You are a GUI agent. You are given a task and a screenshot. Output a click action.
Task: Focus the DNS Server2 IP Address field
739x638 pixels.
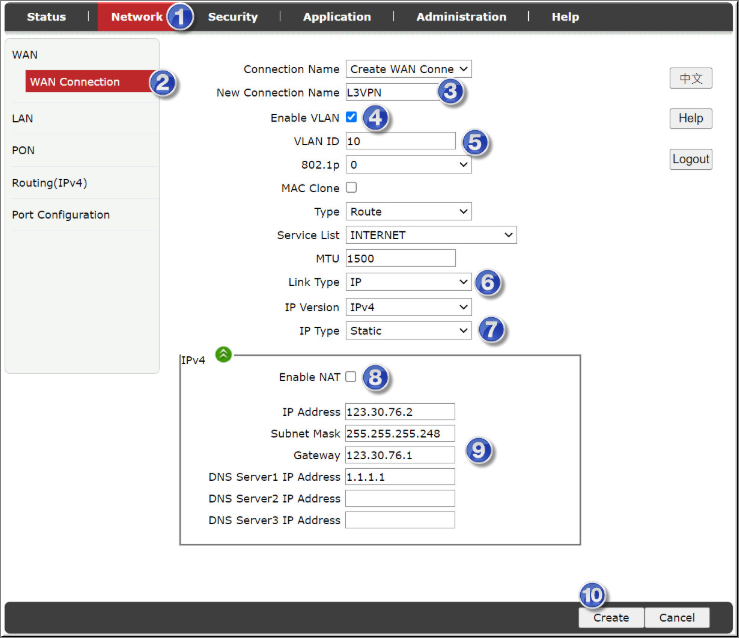click(400, 499)
